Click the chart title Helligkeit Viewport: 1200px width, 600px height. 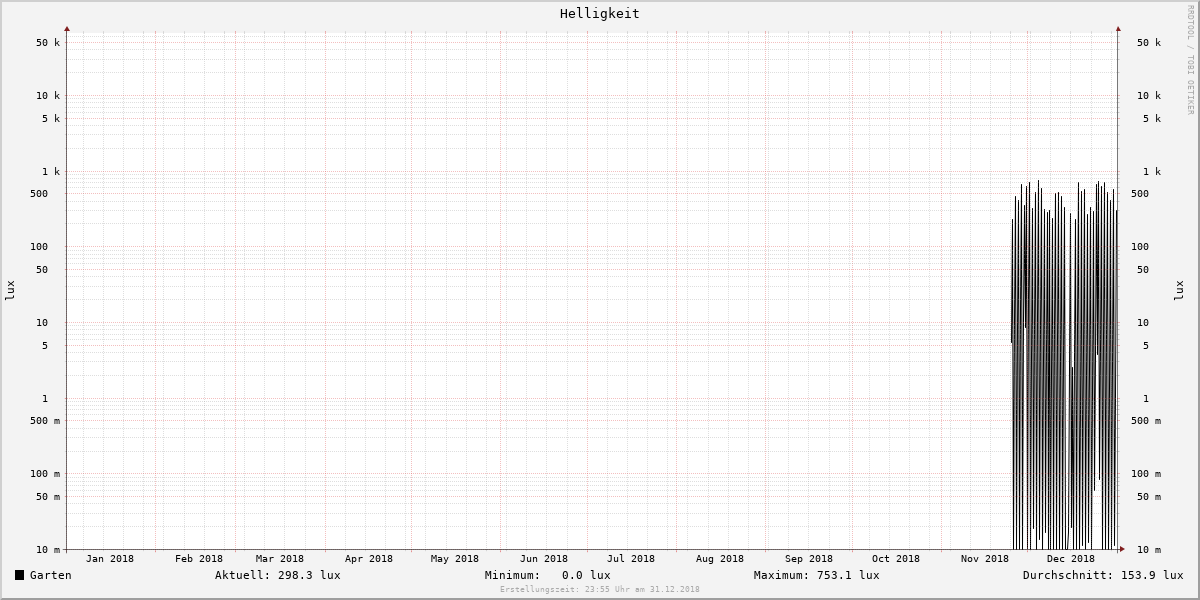click(599, 13)
